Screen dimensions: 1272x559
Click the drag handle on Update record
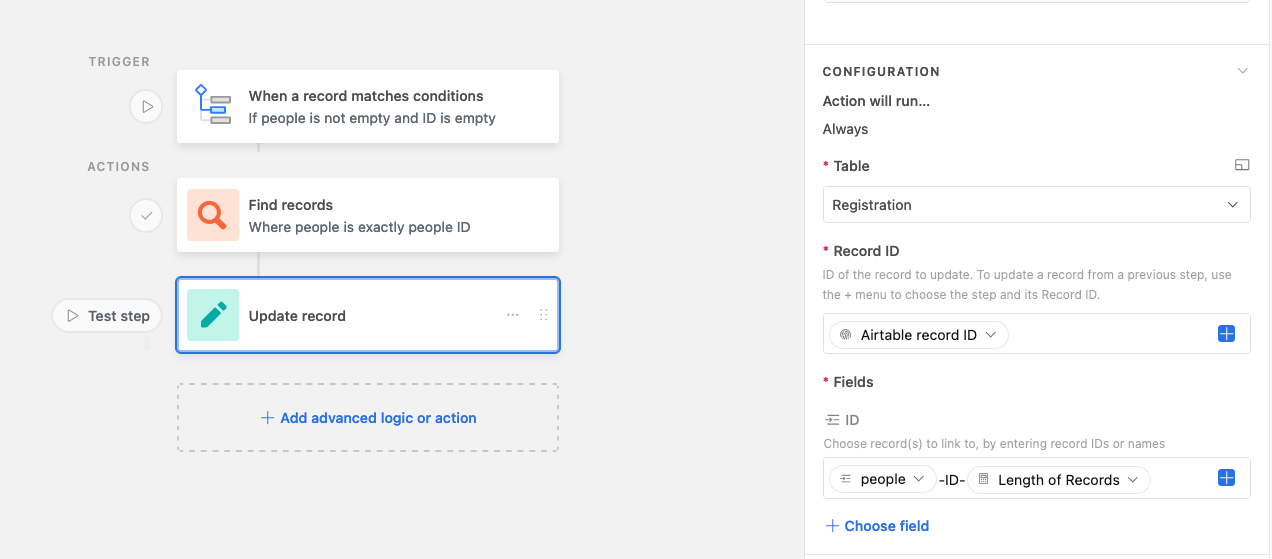pos(544,315)
